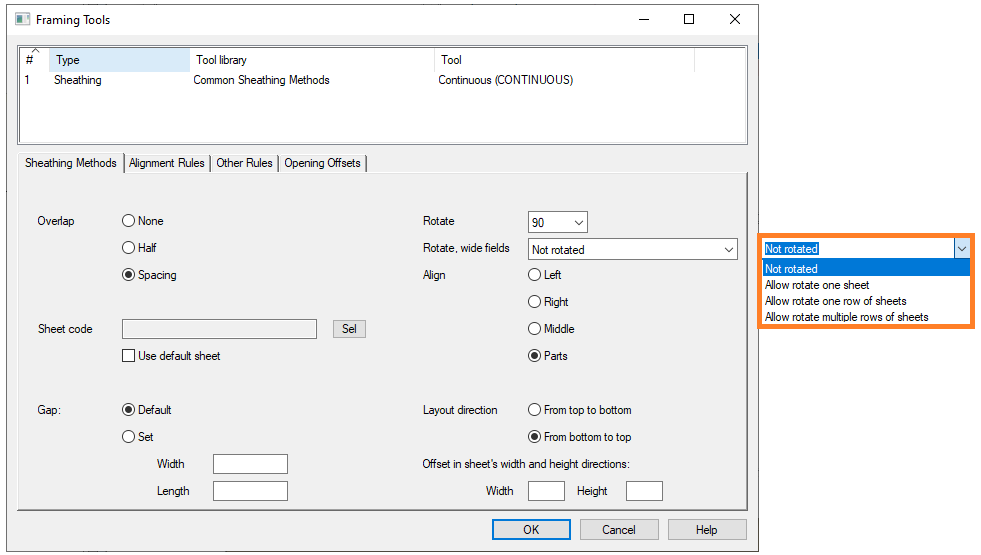Switch to the Alignment Rules tab
Viewport: 981px width, 555px height.
pos(167,163)
